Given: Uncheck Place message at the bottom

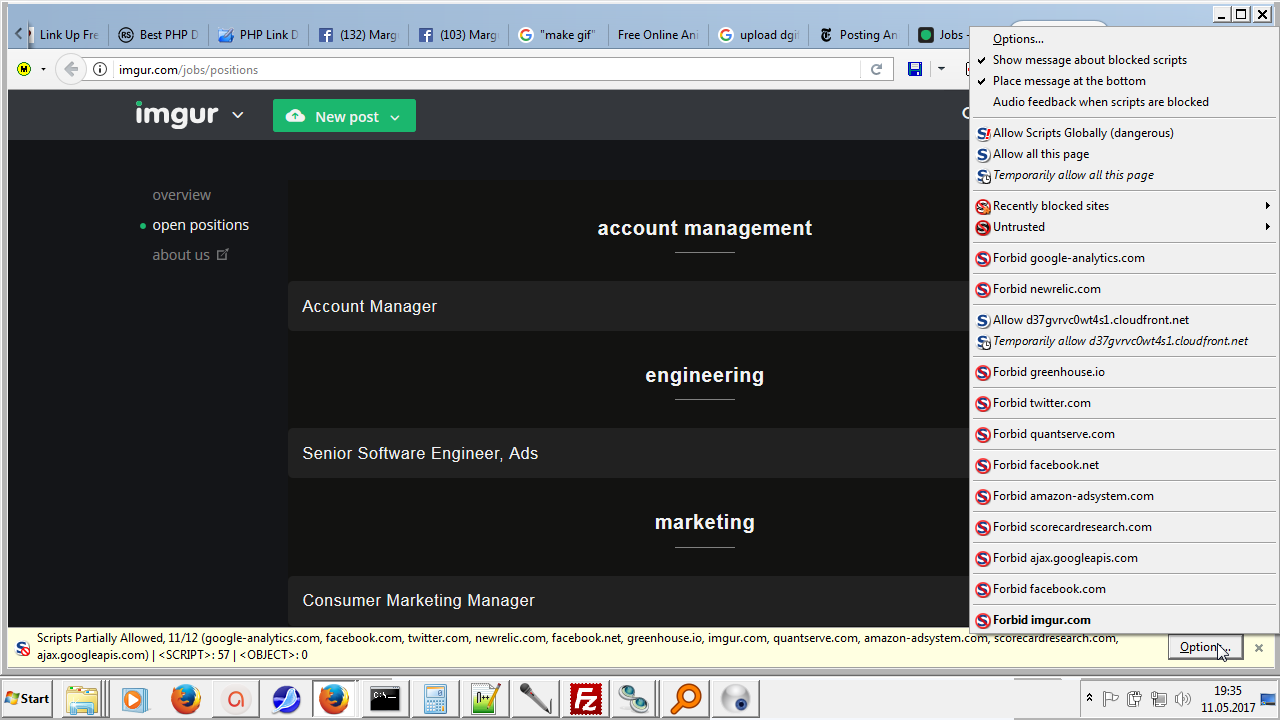Looking at the screenshot, I should (1069, 81).
